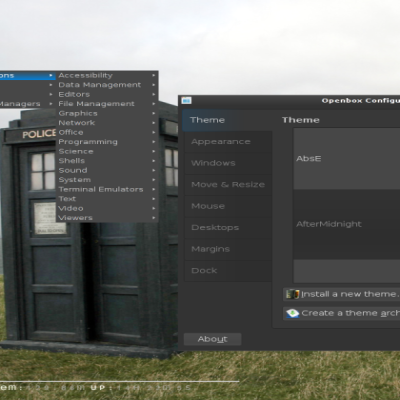Click the Install a new theme button
Image resolution: width=400 pixels, height=400 pixels.
(342, 294)
